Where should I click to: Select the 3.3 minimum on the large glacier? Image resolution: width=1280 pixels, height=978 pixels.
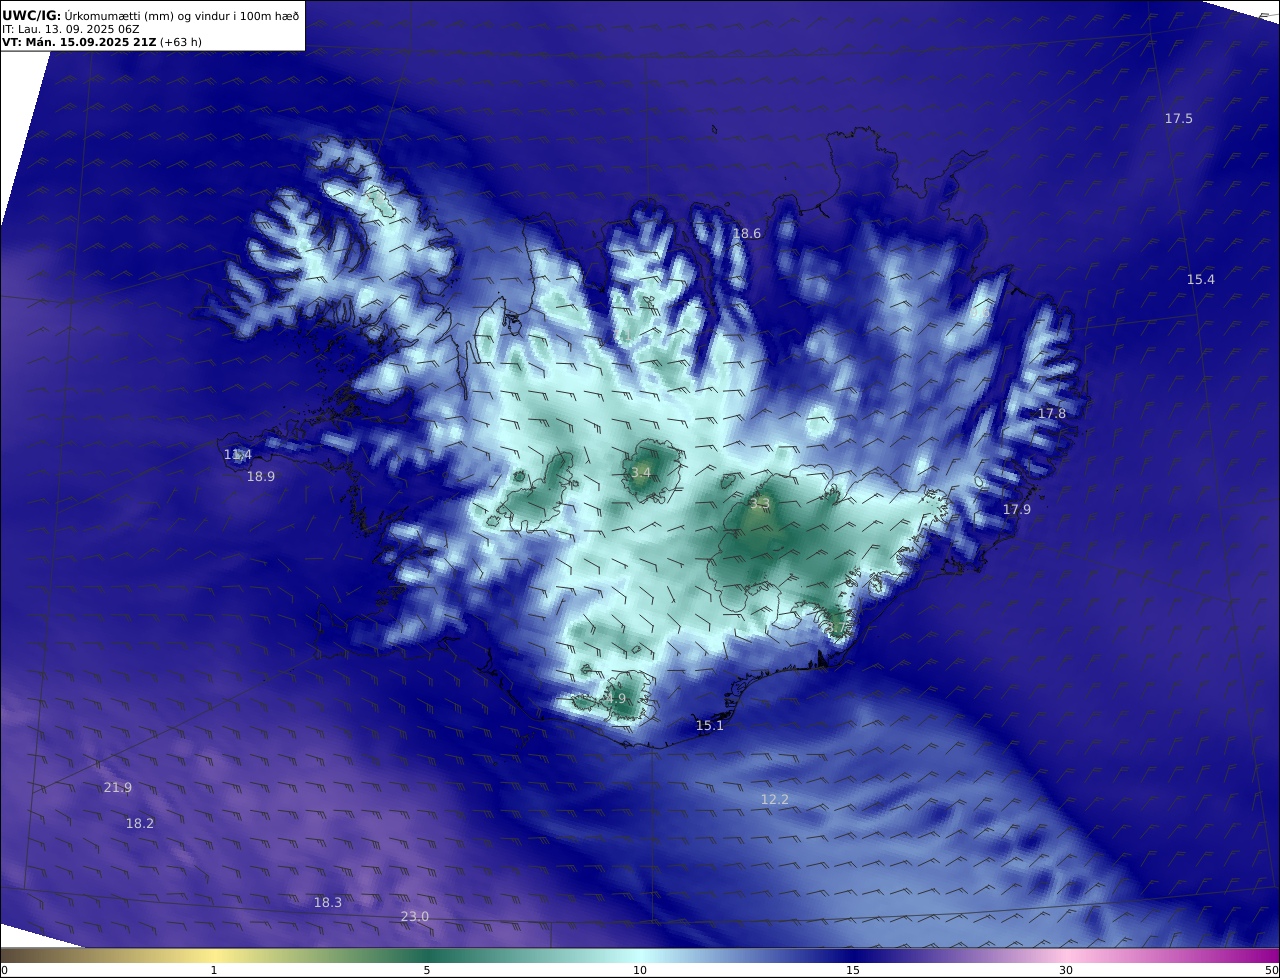click(x=759, y=503)
